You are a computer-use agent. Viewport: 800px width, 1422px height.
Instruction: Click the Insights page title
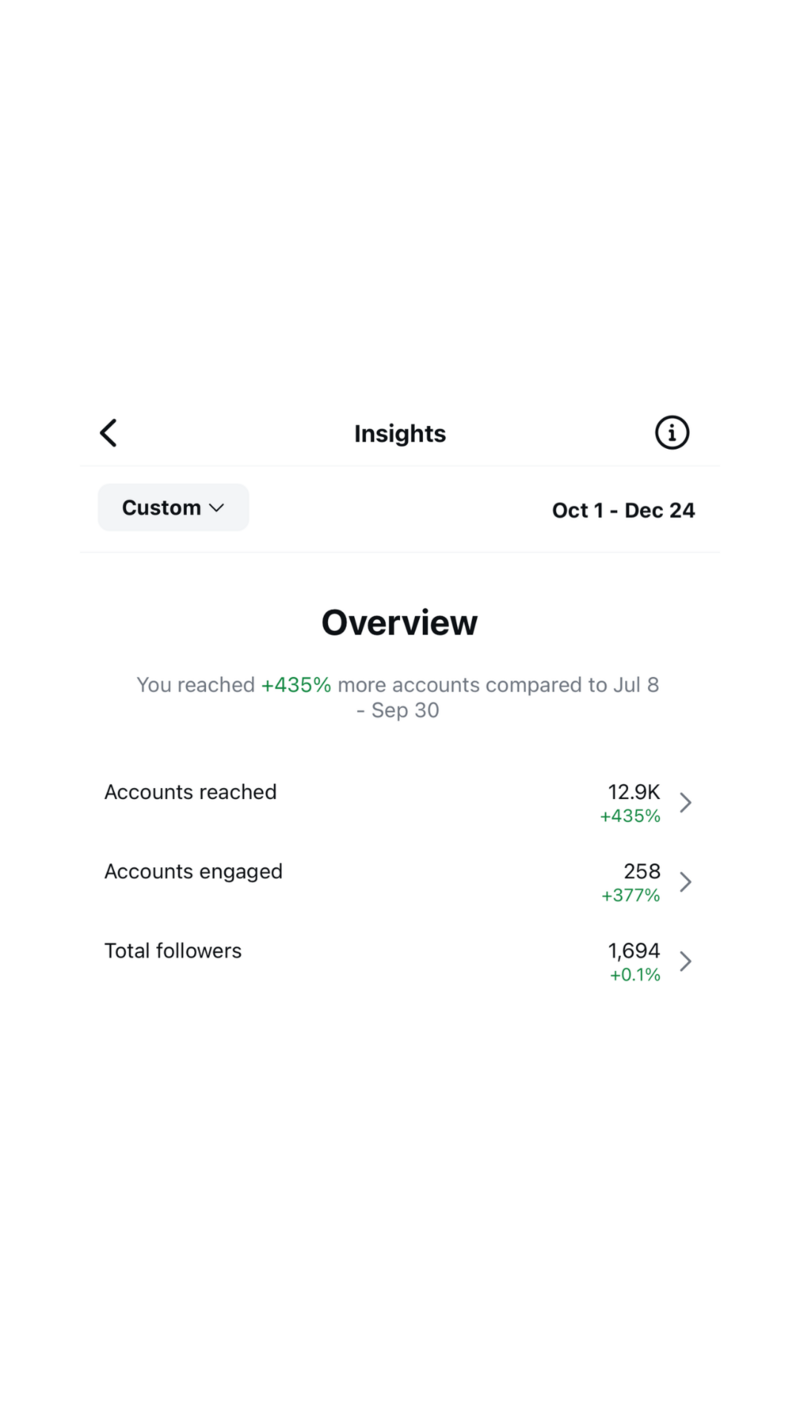point(400,434)
